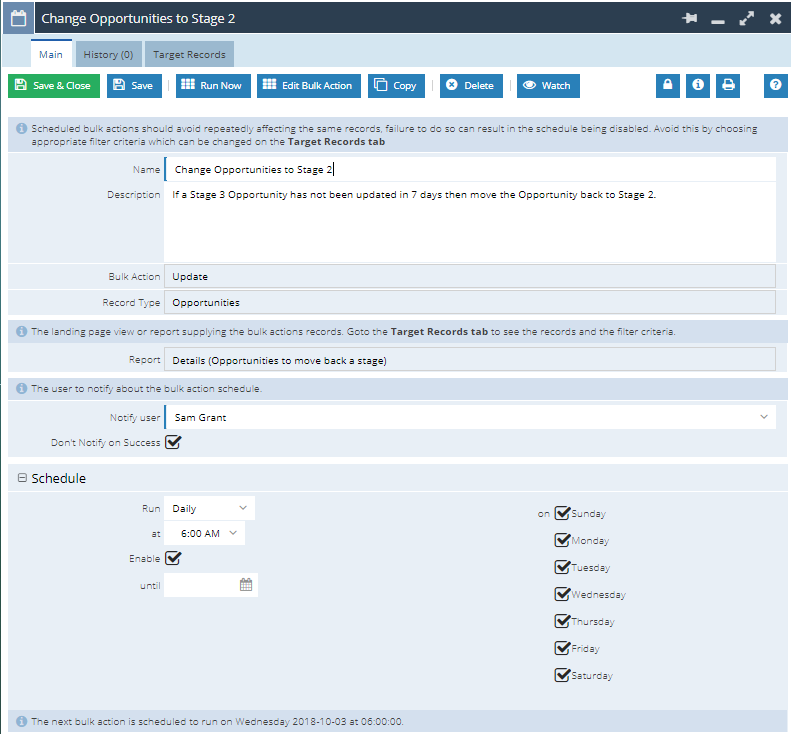Open the Target Records tab
Screen dimensions: 791x734
(189, 54)
